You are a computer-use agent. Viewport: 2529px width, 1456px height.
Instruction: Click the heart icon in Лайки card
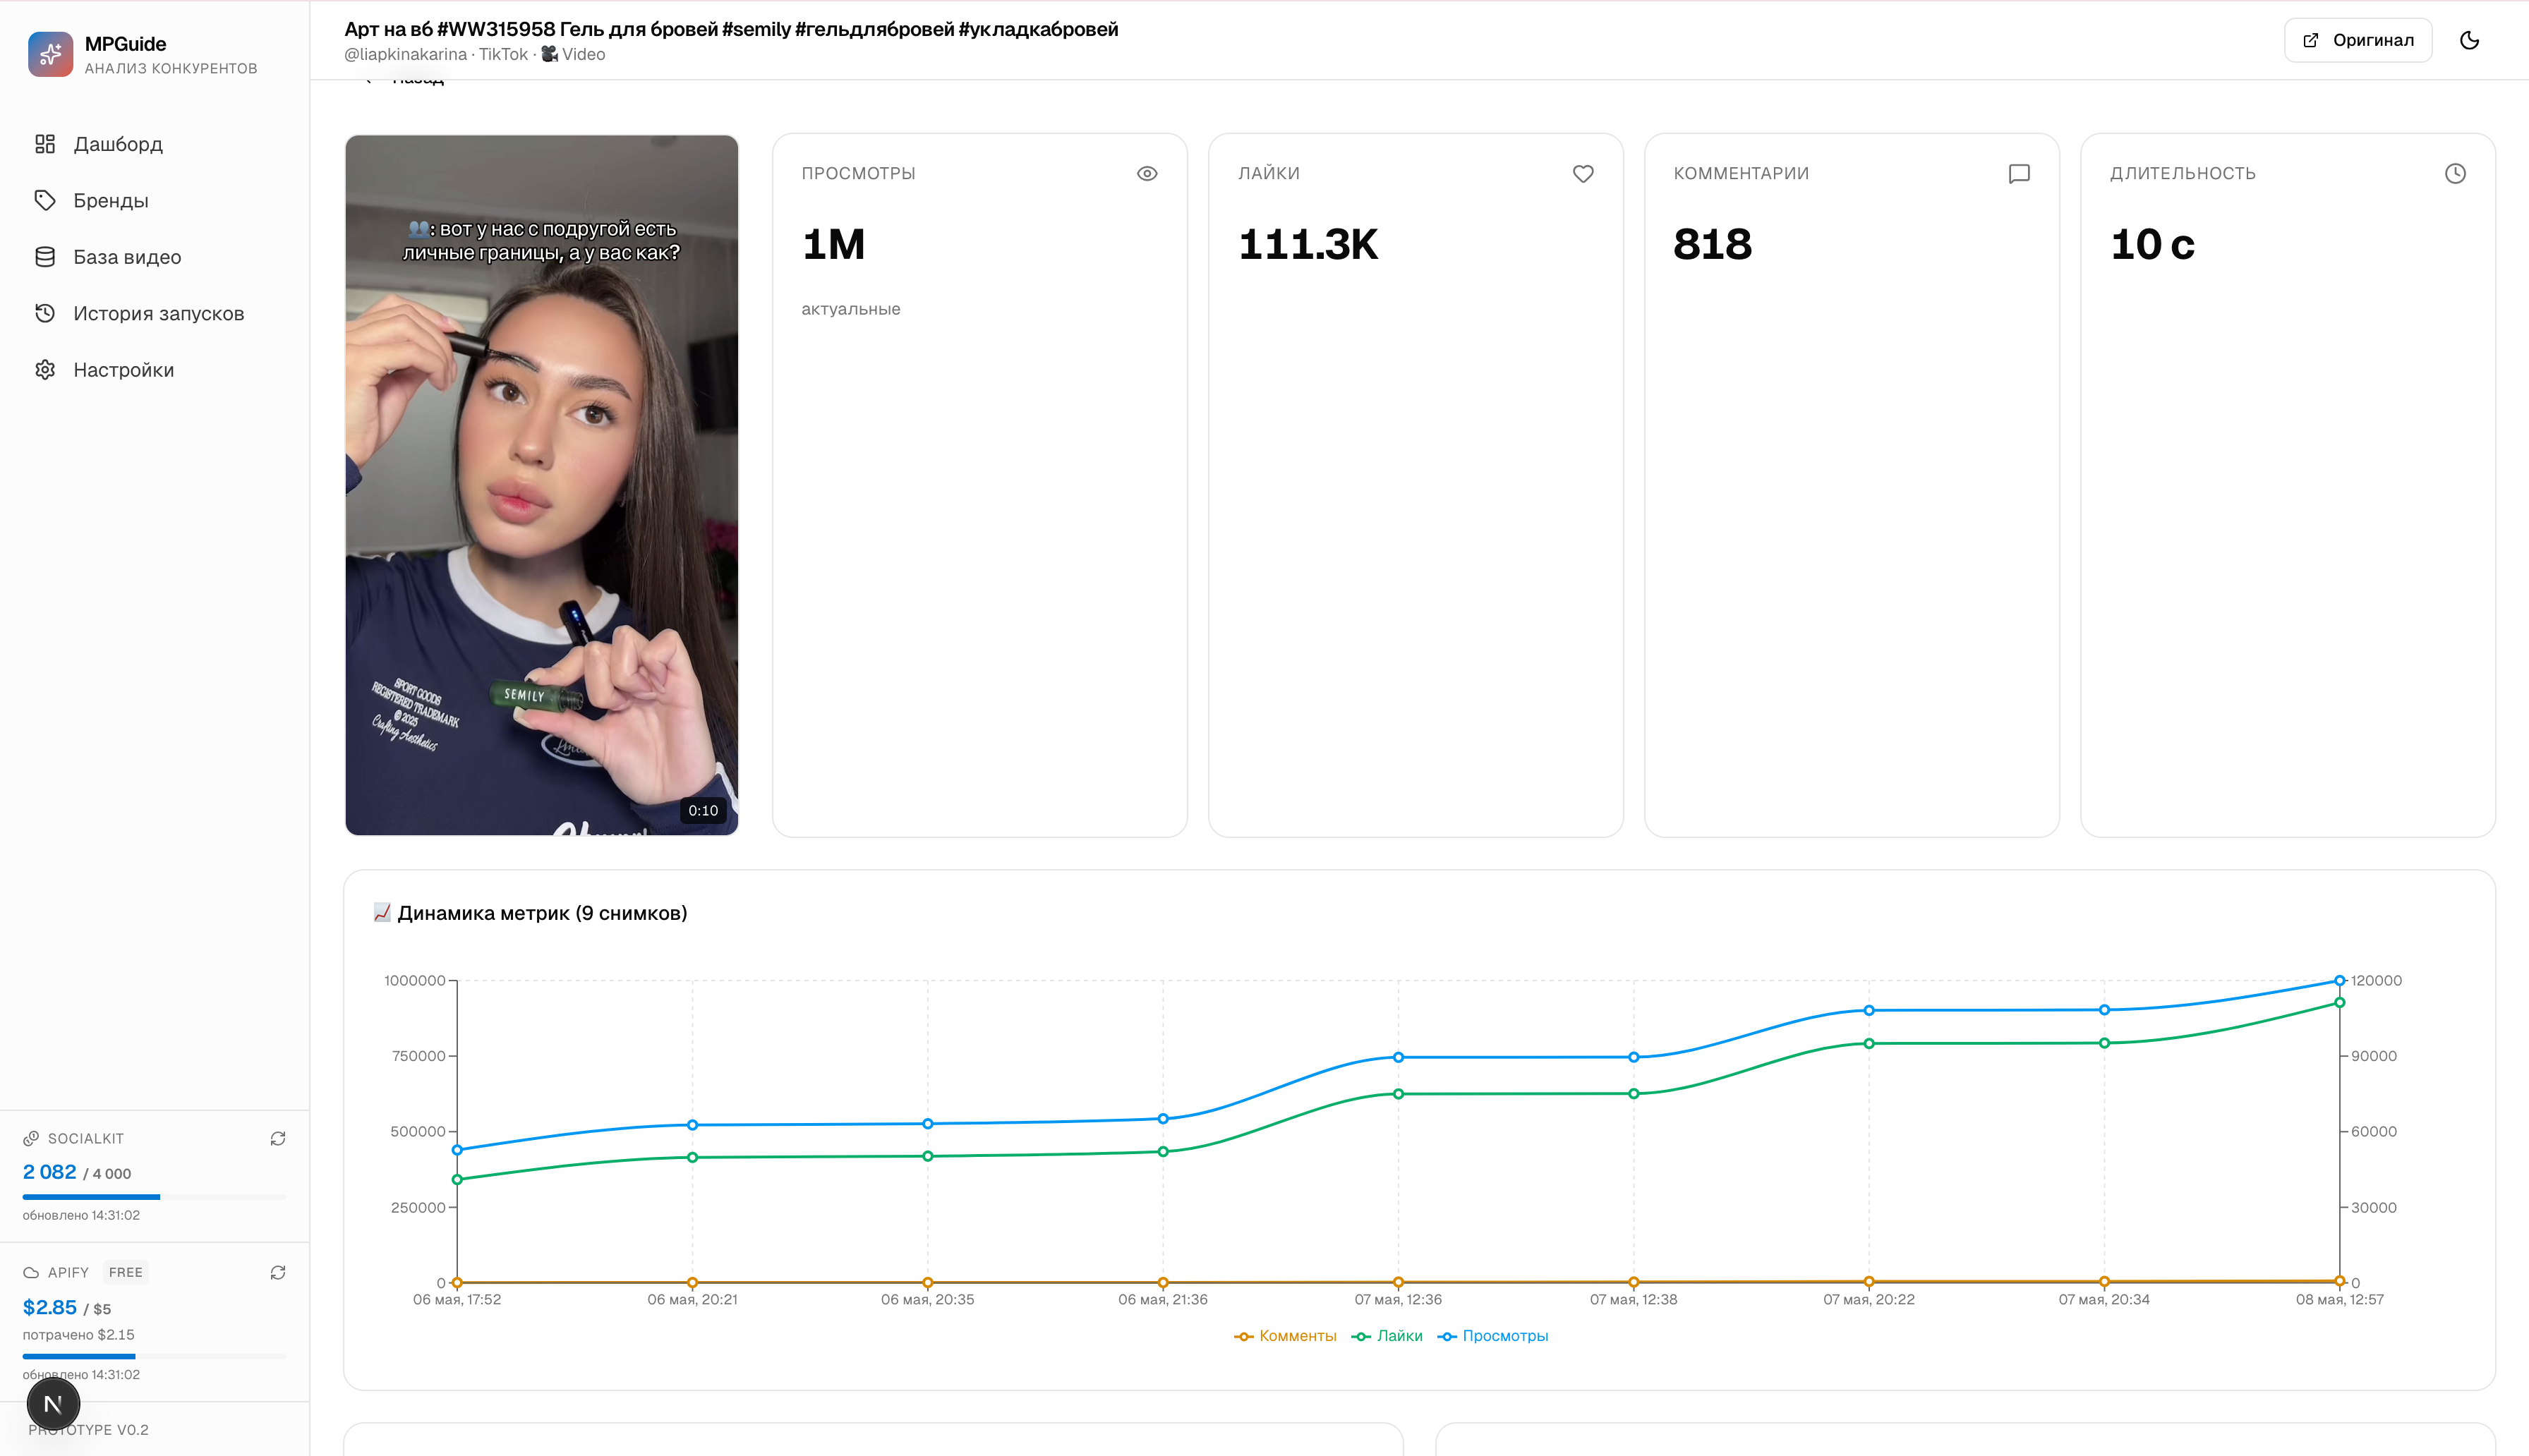1583,174
